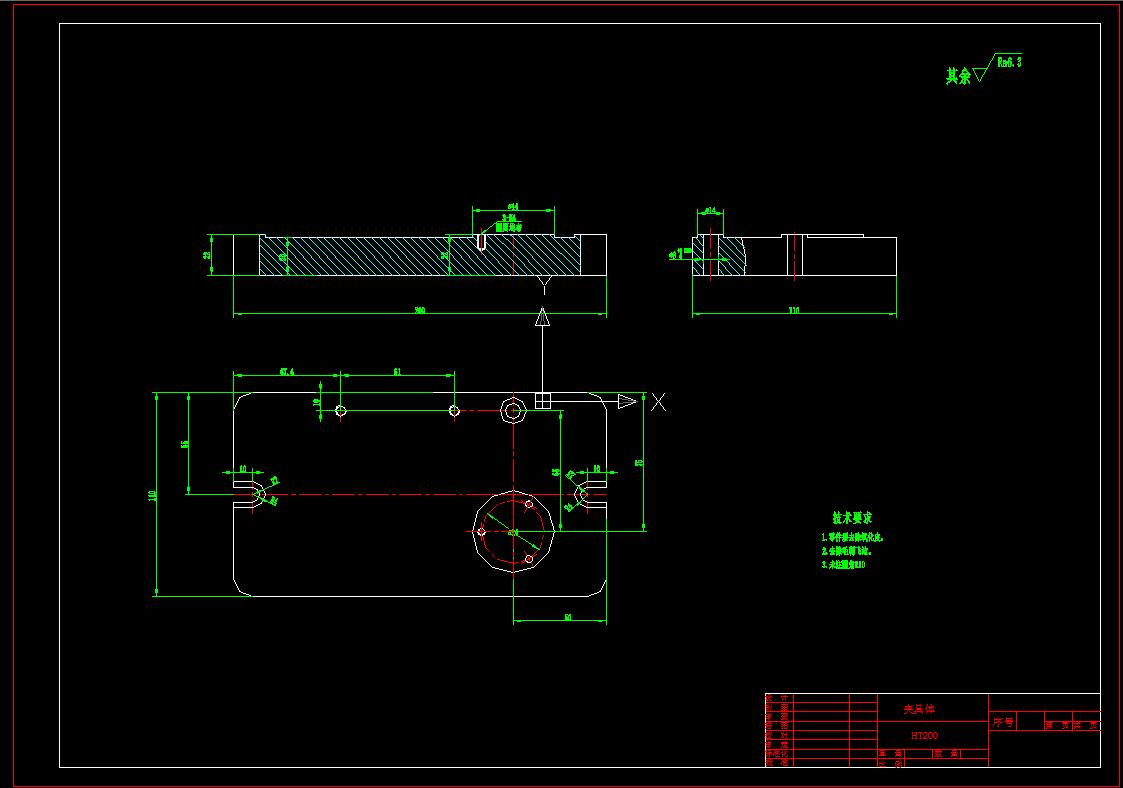
Task: Click the "夹具体" title block name
Action: click(919, 709)
